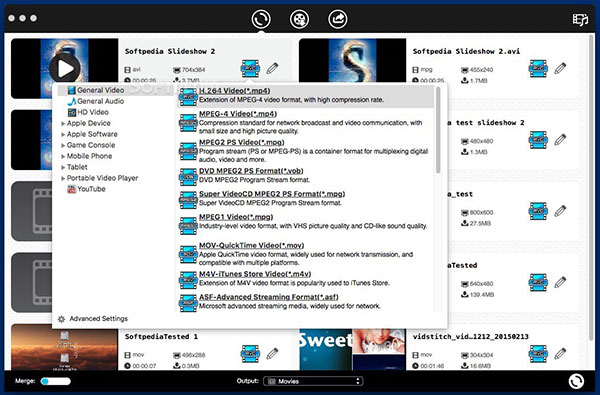Open the Convert tab icon in top bar
Image resolution: width=600 pixels, height=395 pixels.
click(261, 19)
